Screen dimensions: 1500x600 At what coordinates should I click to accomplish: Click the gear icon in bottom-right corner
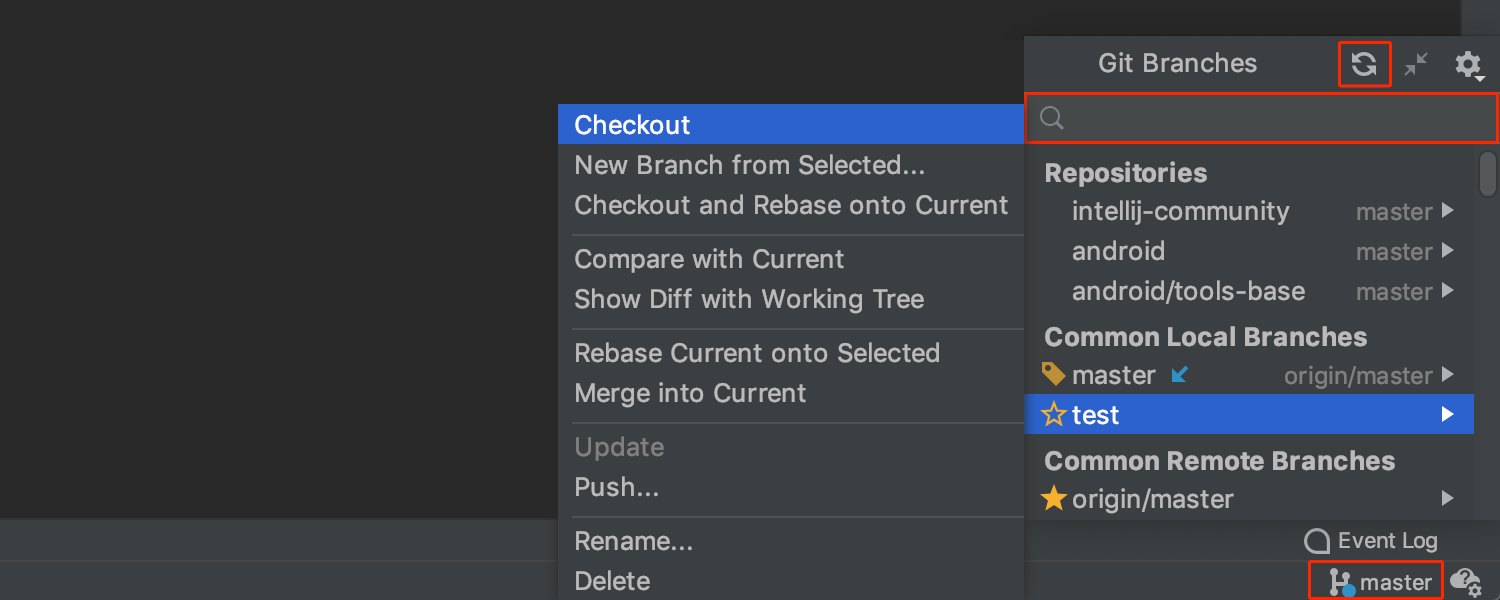pyautogui.click(x=1467, y=581)
